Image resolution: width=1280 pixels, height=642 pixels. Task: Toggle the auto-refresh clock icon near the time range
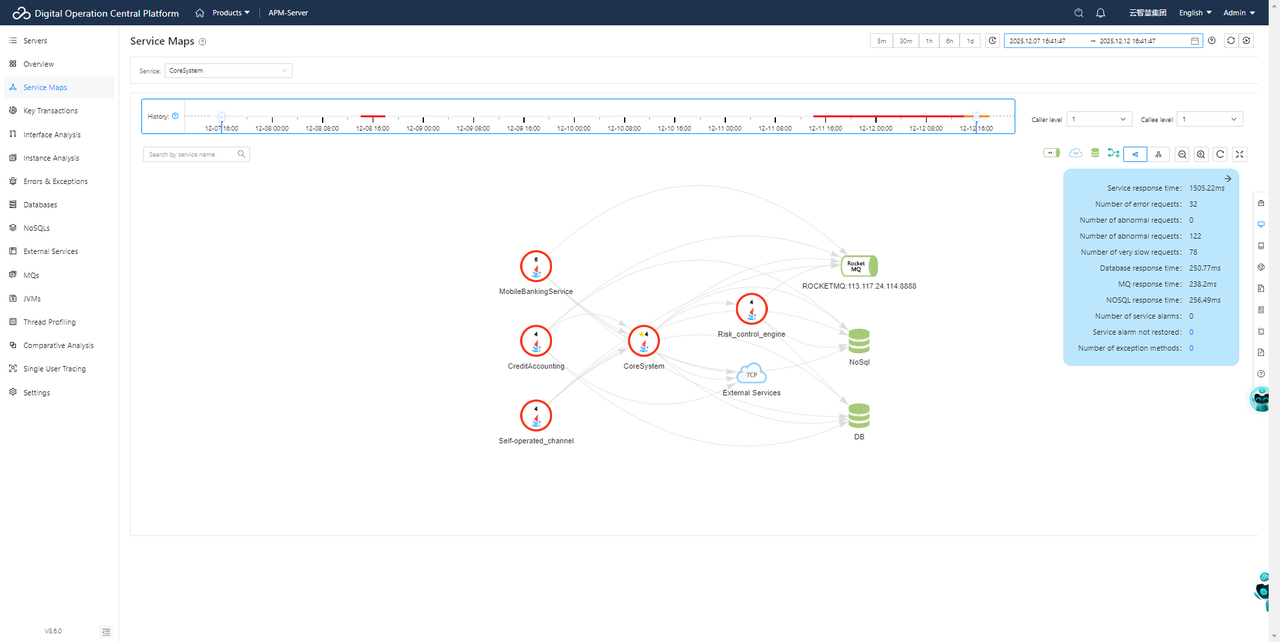(x=991, y=40)
